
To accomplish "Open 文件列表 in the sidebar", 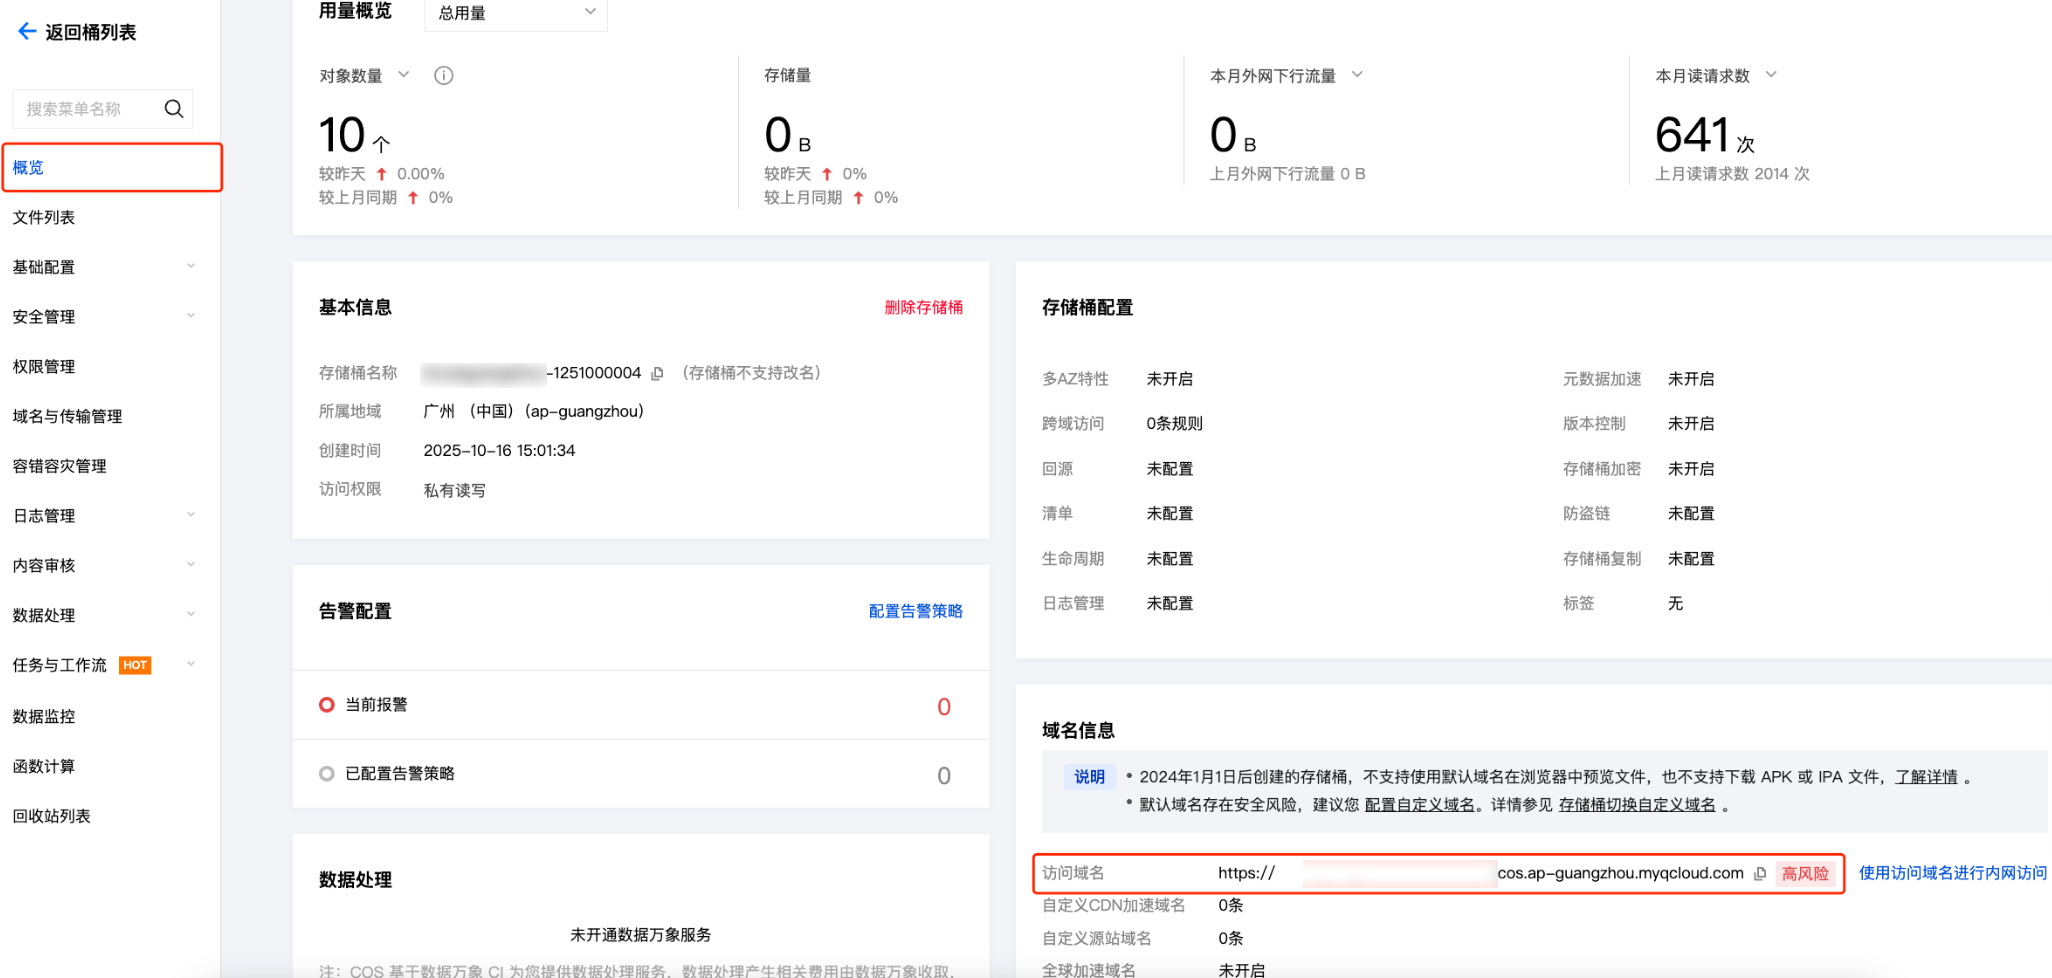I will pyautogui.click(x=44, y=218).
